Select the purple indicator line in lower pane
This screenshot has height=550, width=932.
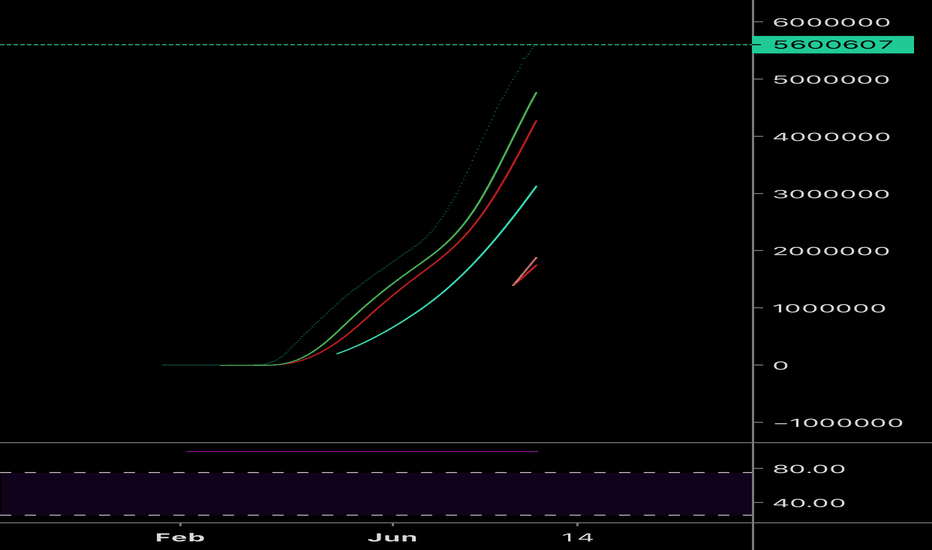click(362, 451)
